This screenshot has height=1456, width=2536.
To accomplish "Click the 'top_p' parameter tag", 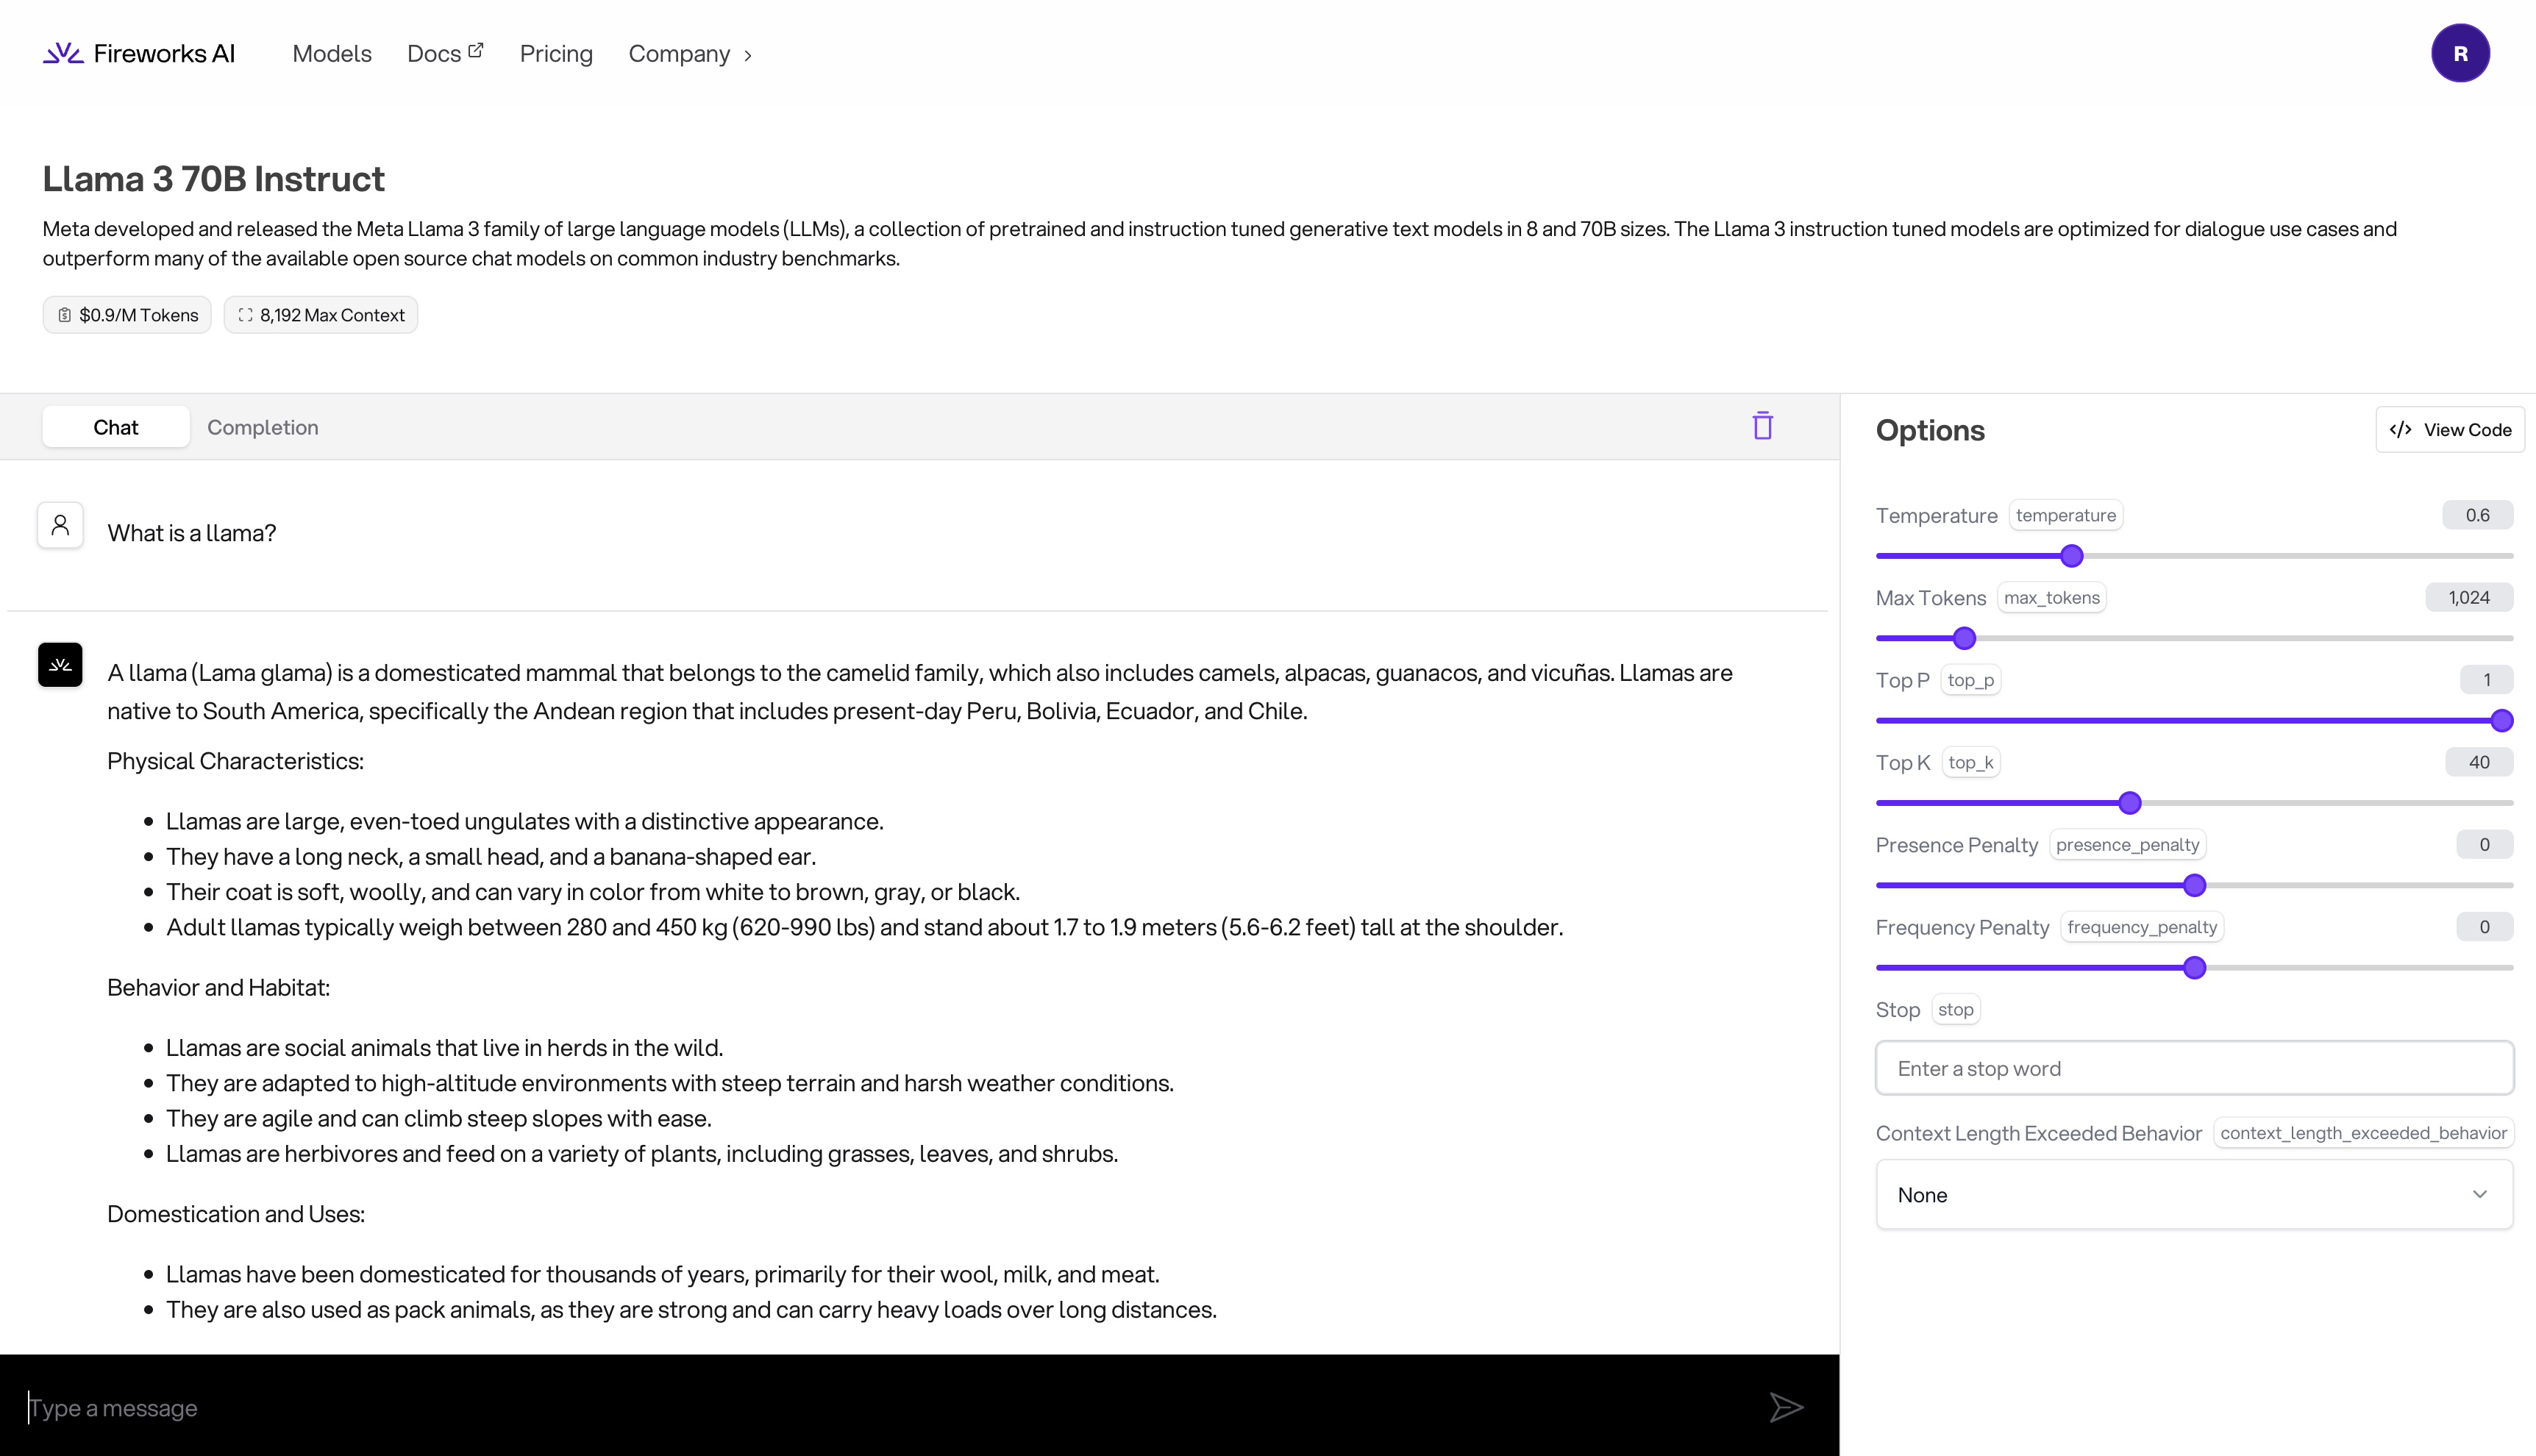I will click(x=1971, y=680).
